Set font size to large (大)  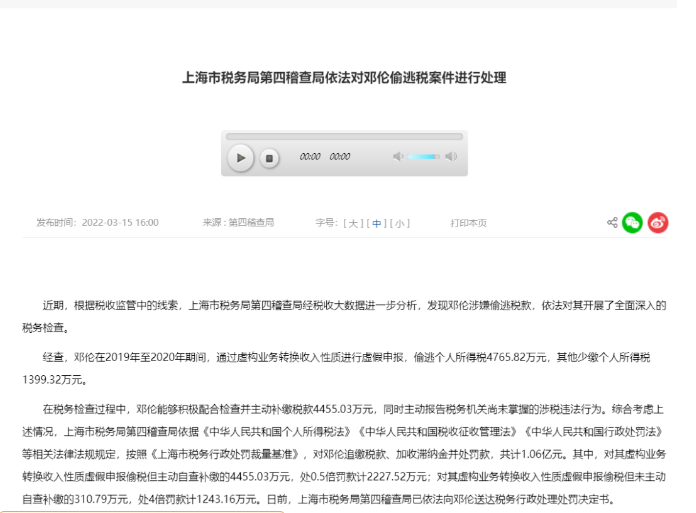(x=354, y=223)
